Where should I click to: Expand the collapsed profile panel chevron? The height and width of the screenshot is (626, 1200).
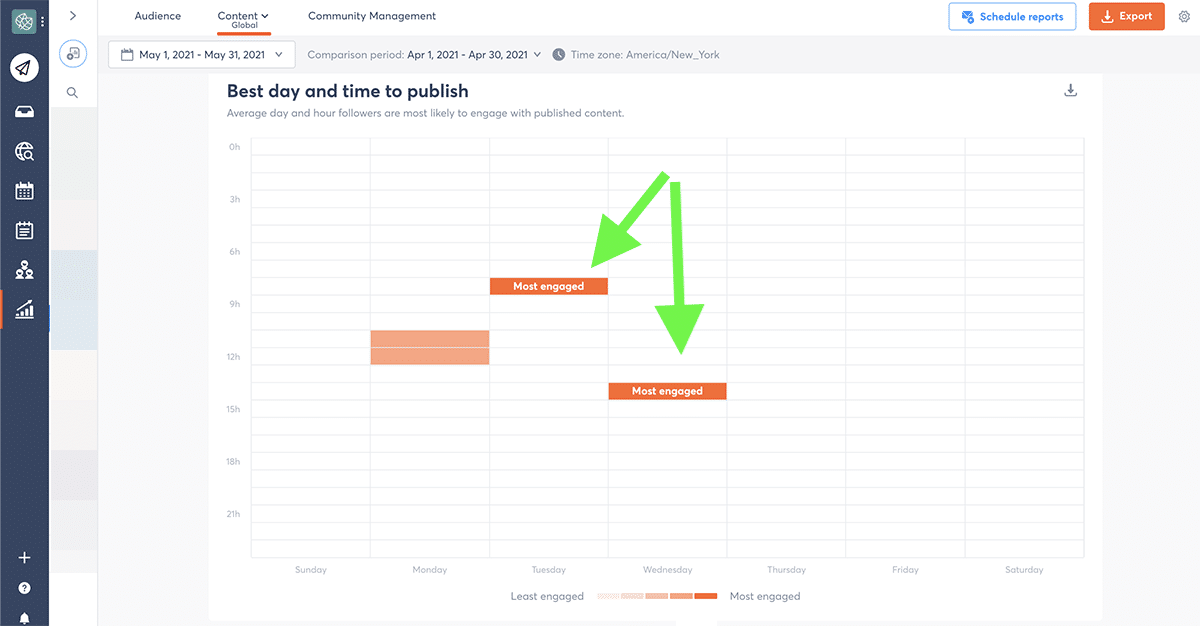pos(73,16)
